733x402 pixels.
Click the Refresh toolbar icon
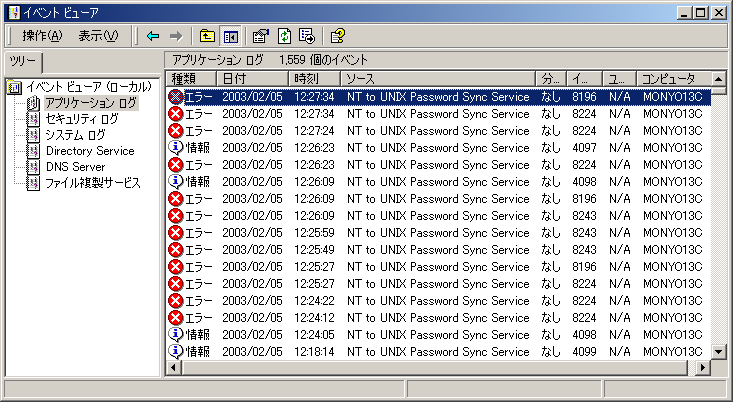284,36
